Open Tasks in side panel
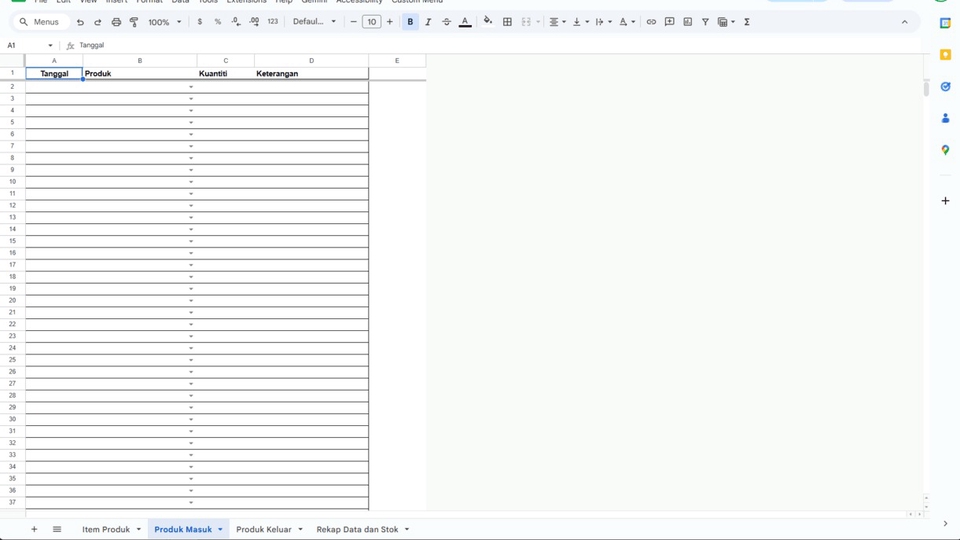This screenshot has height=540, width=960. click(x=945, y=87)
